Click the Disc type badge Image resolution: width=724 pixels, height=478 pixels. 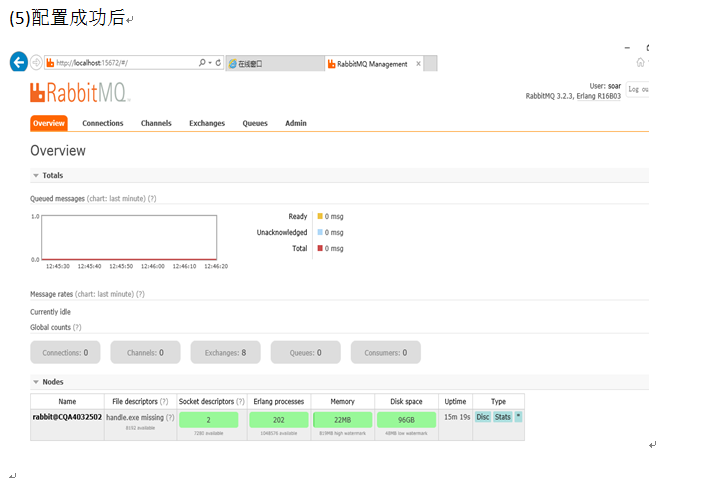coord(483,417)
